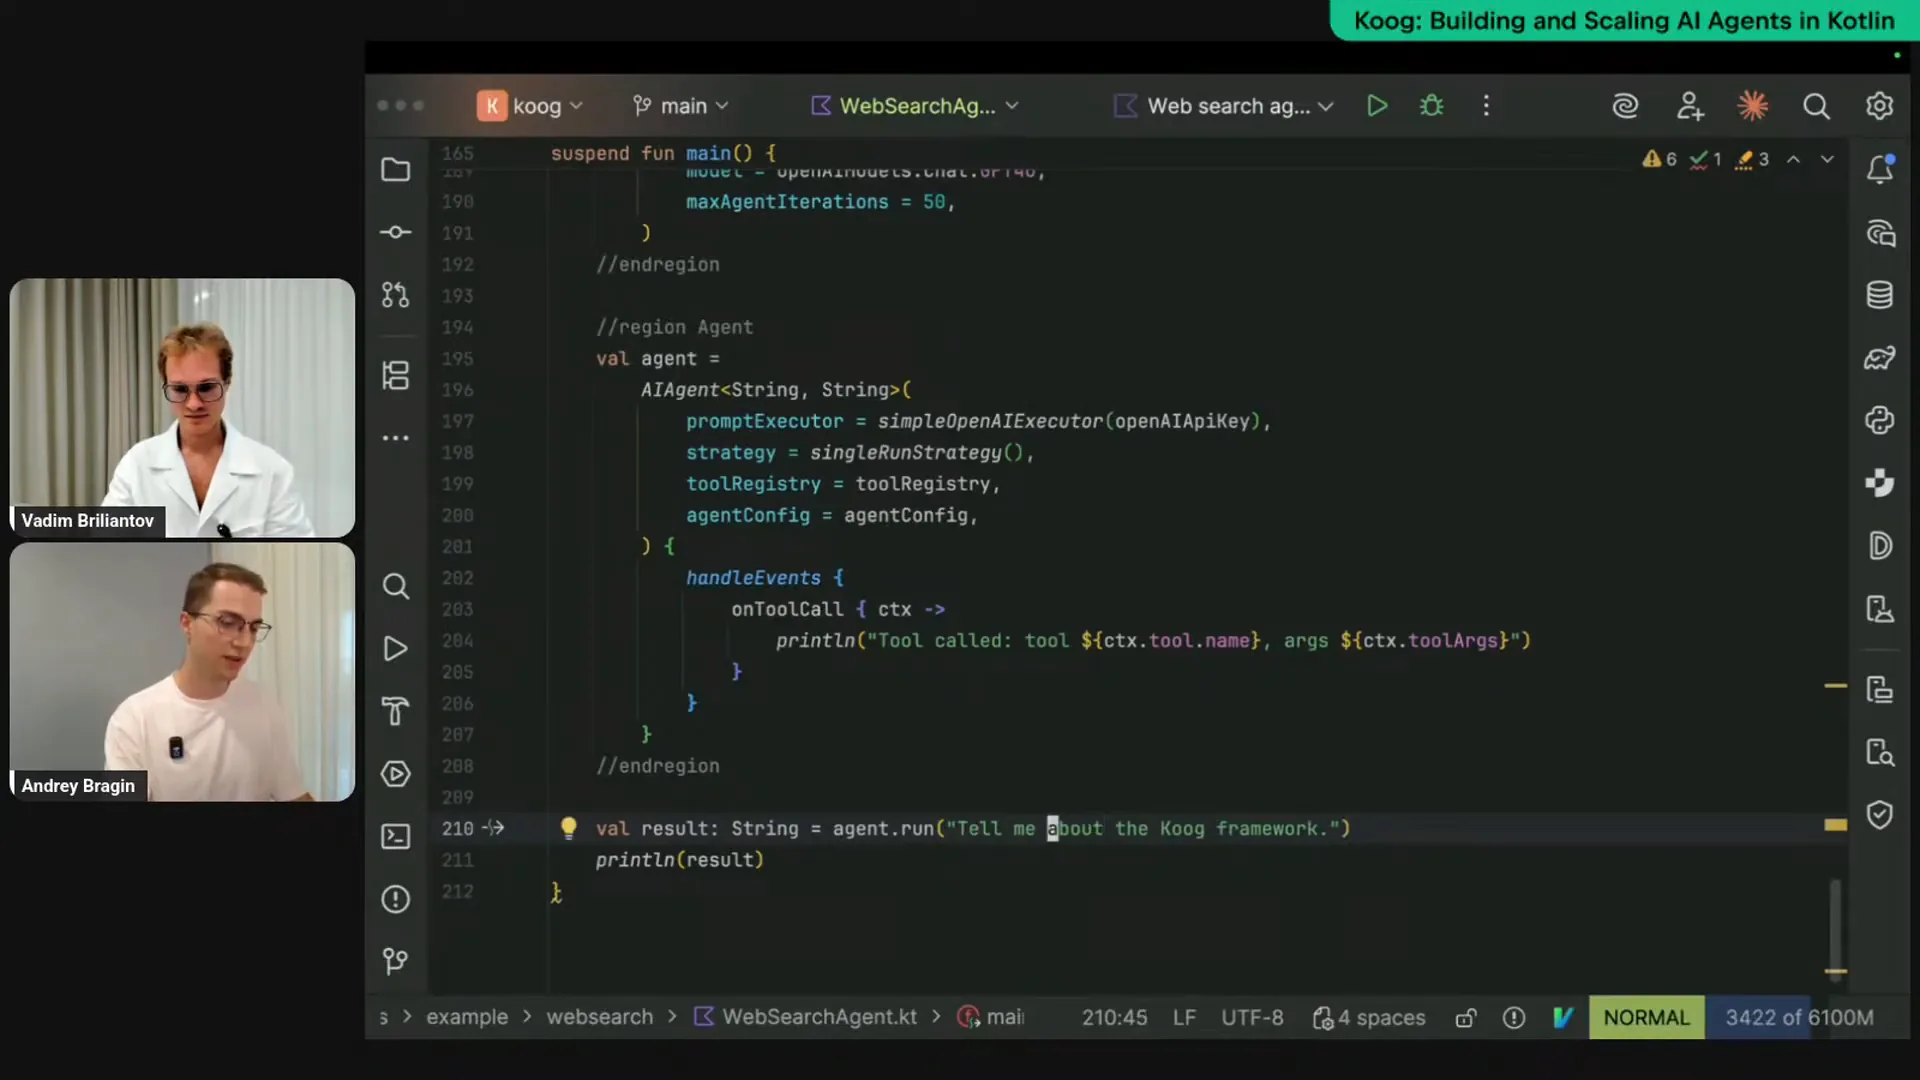Click the orange starburst plugin icon
This screenshot has width=1920, height=1080.
click(1753, 106)
